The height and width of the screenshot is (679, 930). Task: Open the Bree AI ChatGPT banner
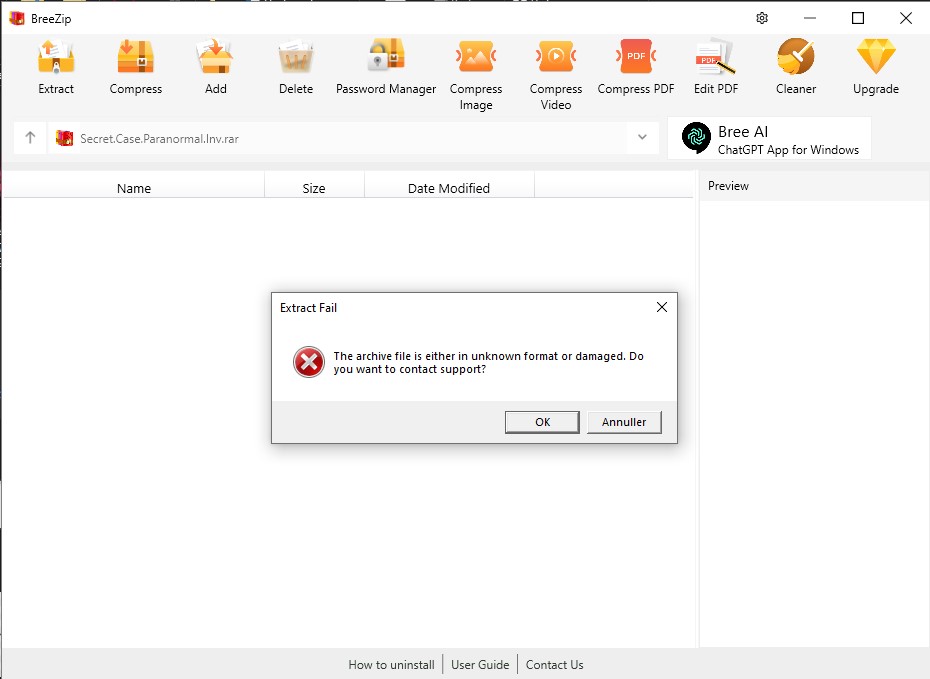769,139
